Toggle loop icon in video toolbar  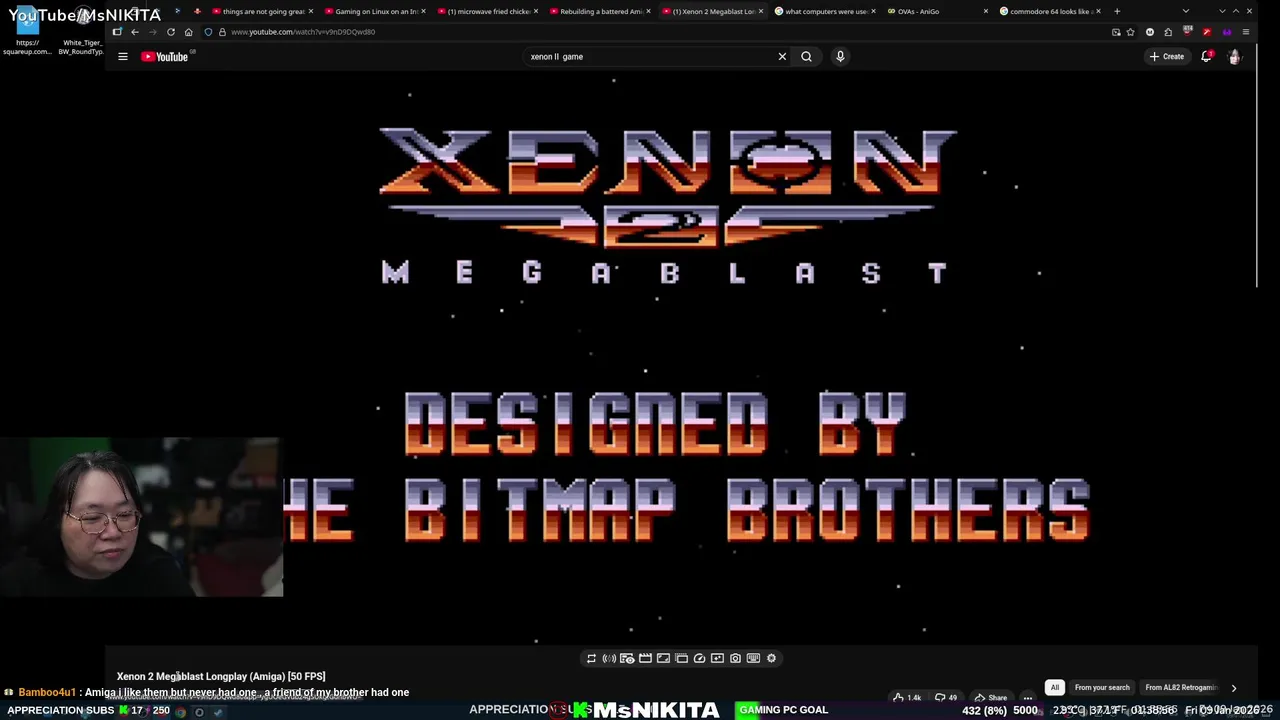point(591,658)
